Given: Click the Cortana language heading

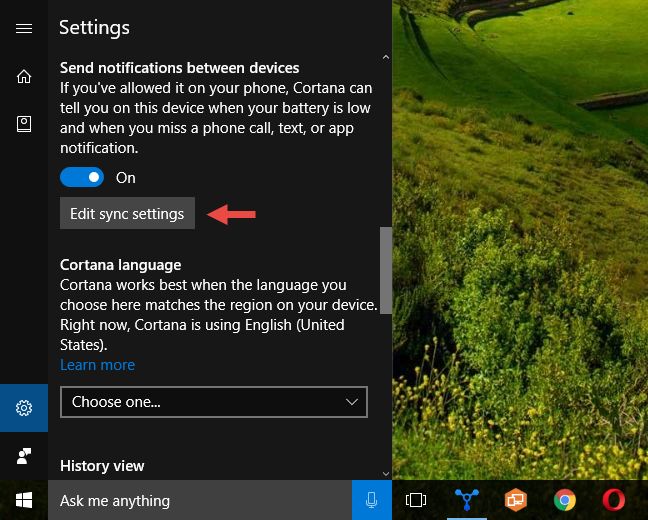Looking at the screenshot, I should point(121,265).
